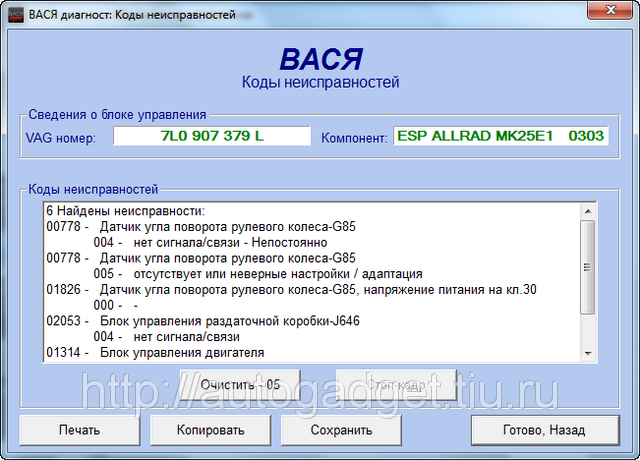Click the 'Сведения о блоке управления' group label

pyautogui.click(x=117, y=115)
